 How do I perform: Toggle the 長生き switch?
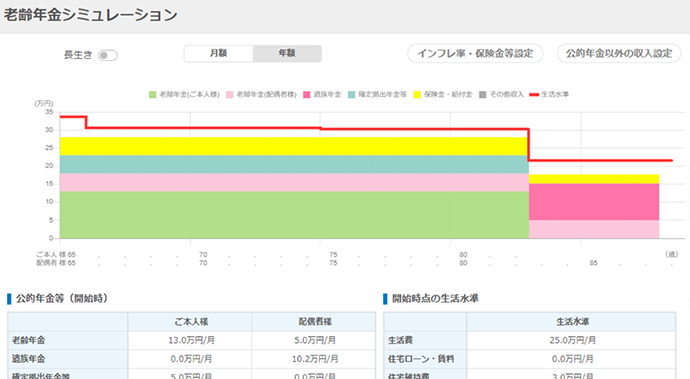point(108,55)
